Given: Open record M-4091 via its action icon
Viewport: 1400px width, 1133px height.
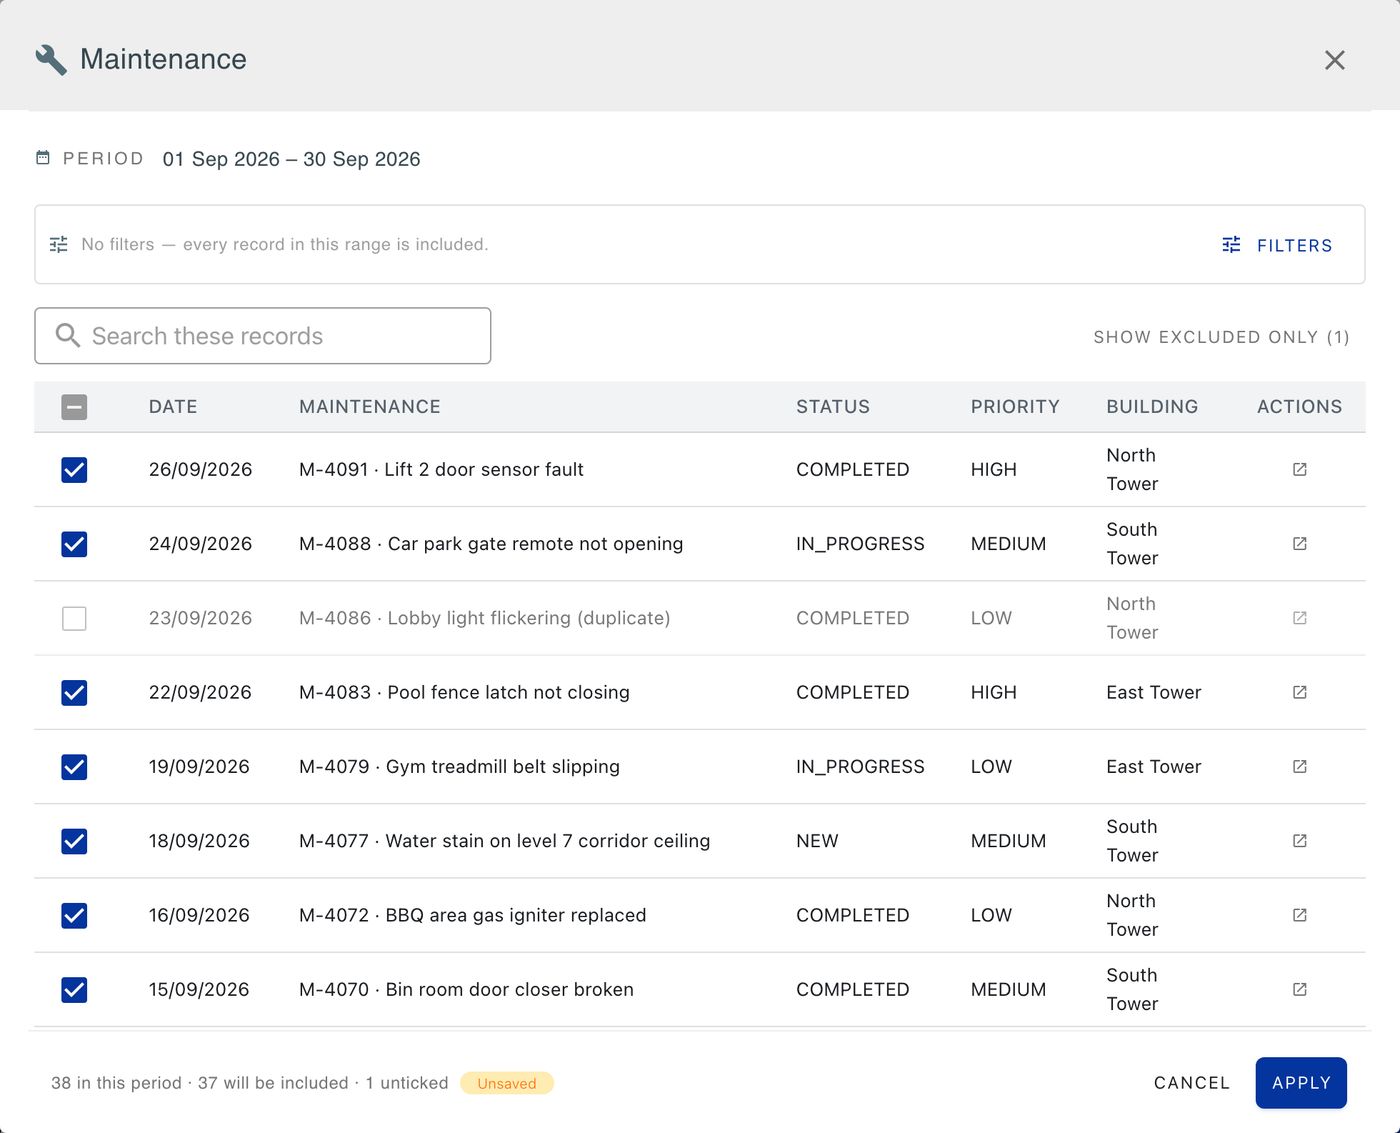Looking at the screenshot, I should point(1299,469).
